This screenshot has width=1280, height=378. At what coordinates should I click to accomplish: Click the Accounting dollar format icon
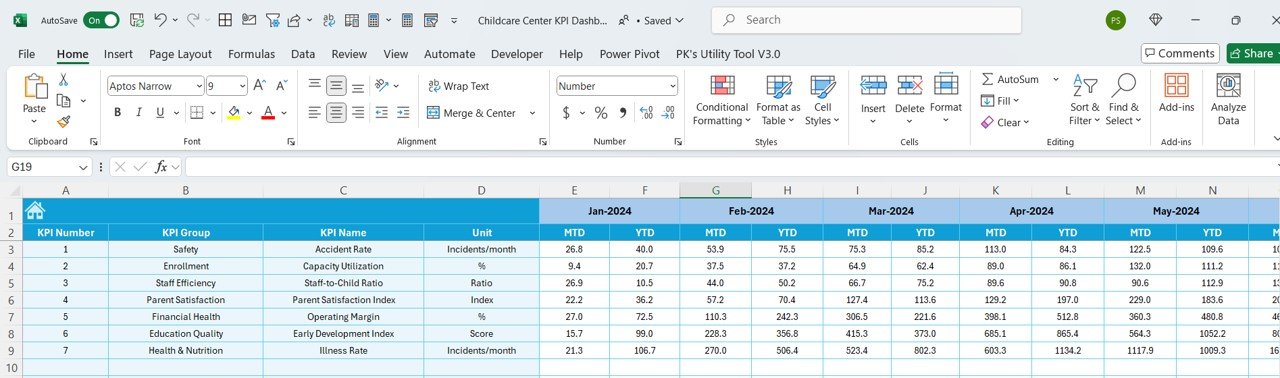(x=566, y=113)
